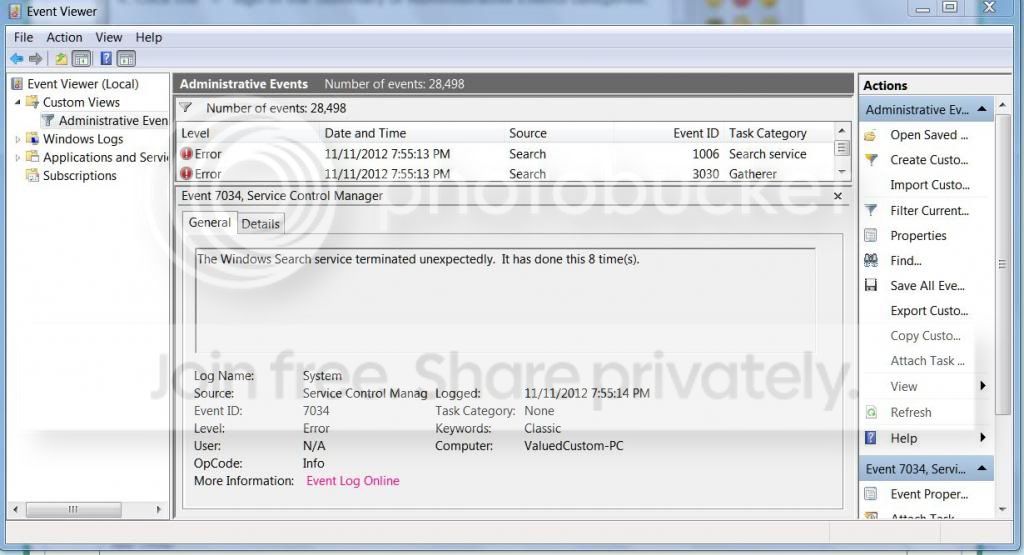Click Attach Task action in Administrative section

pyautogui.click(x=927, y=360)
